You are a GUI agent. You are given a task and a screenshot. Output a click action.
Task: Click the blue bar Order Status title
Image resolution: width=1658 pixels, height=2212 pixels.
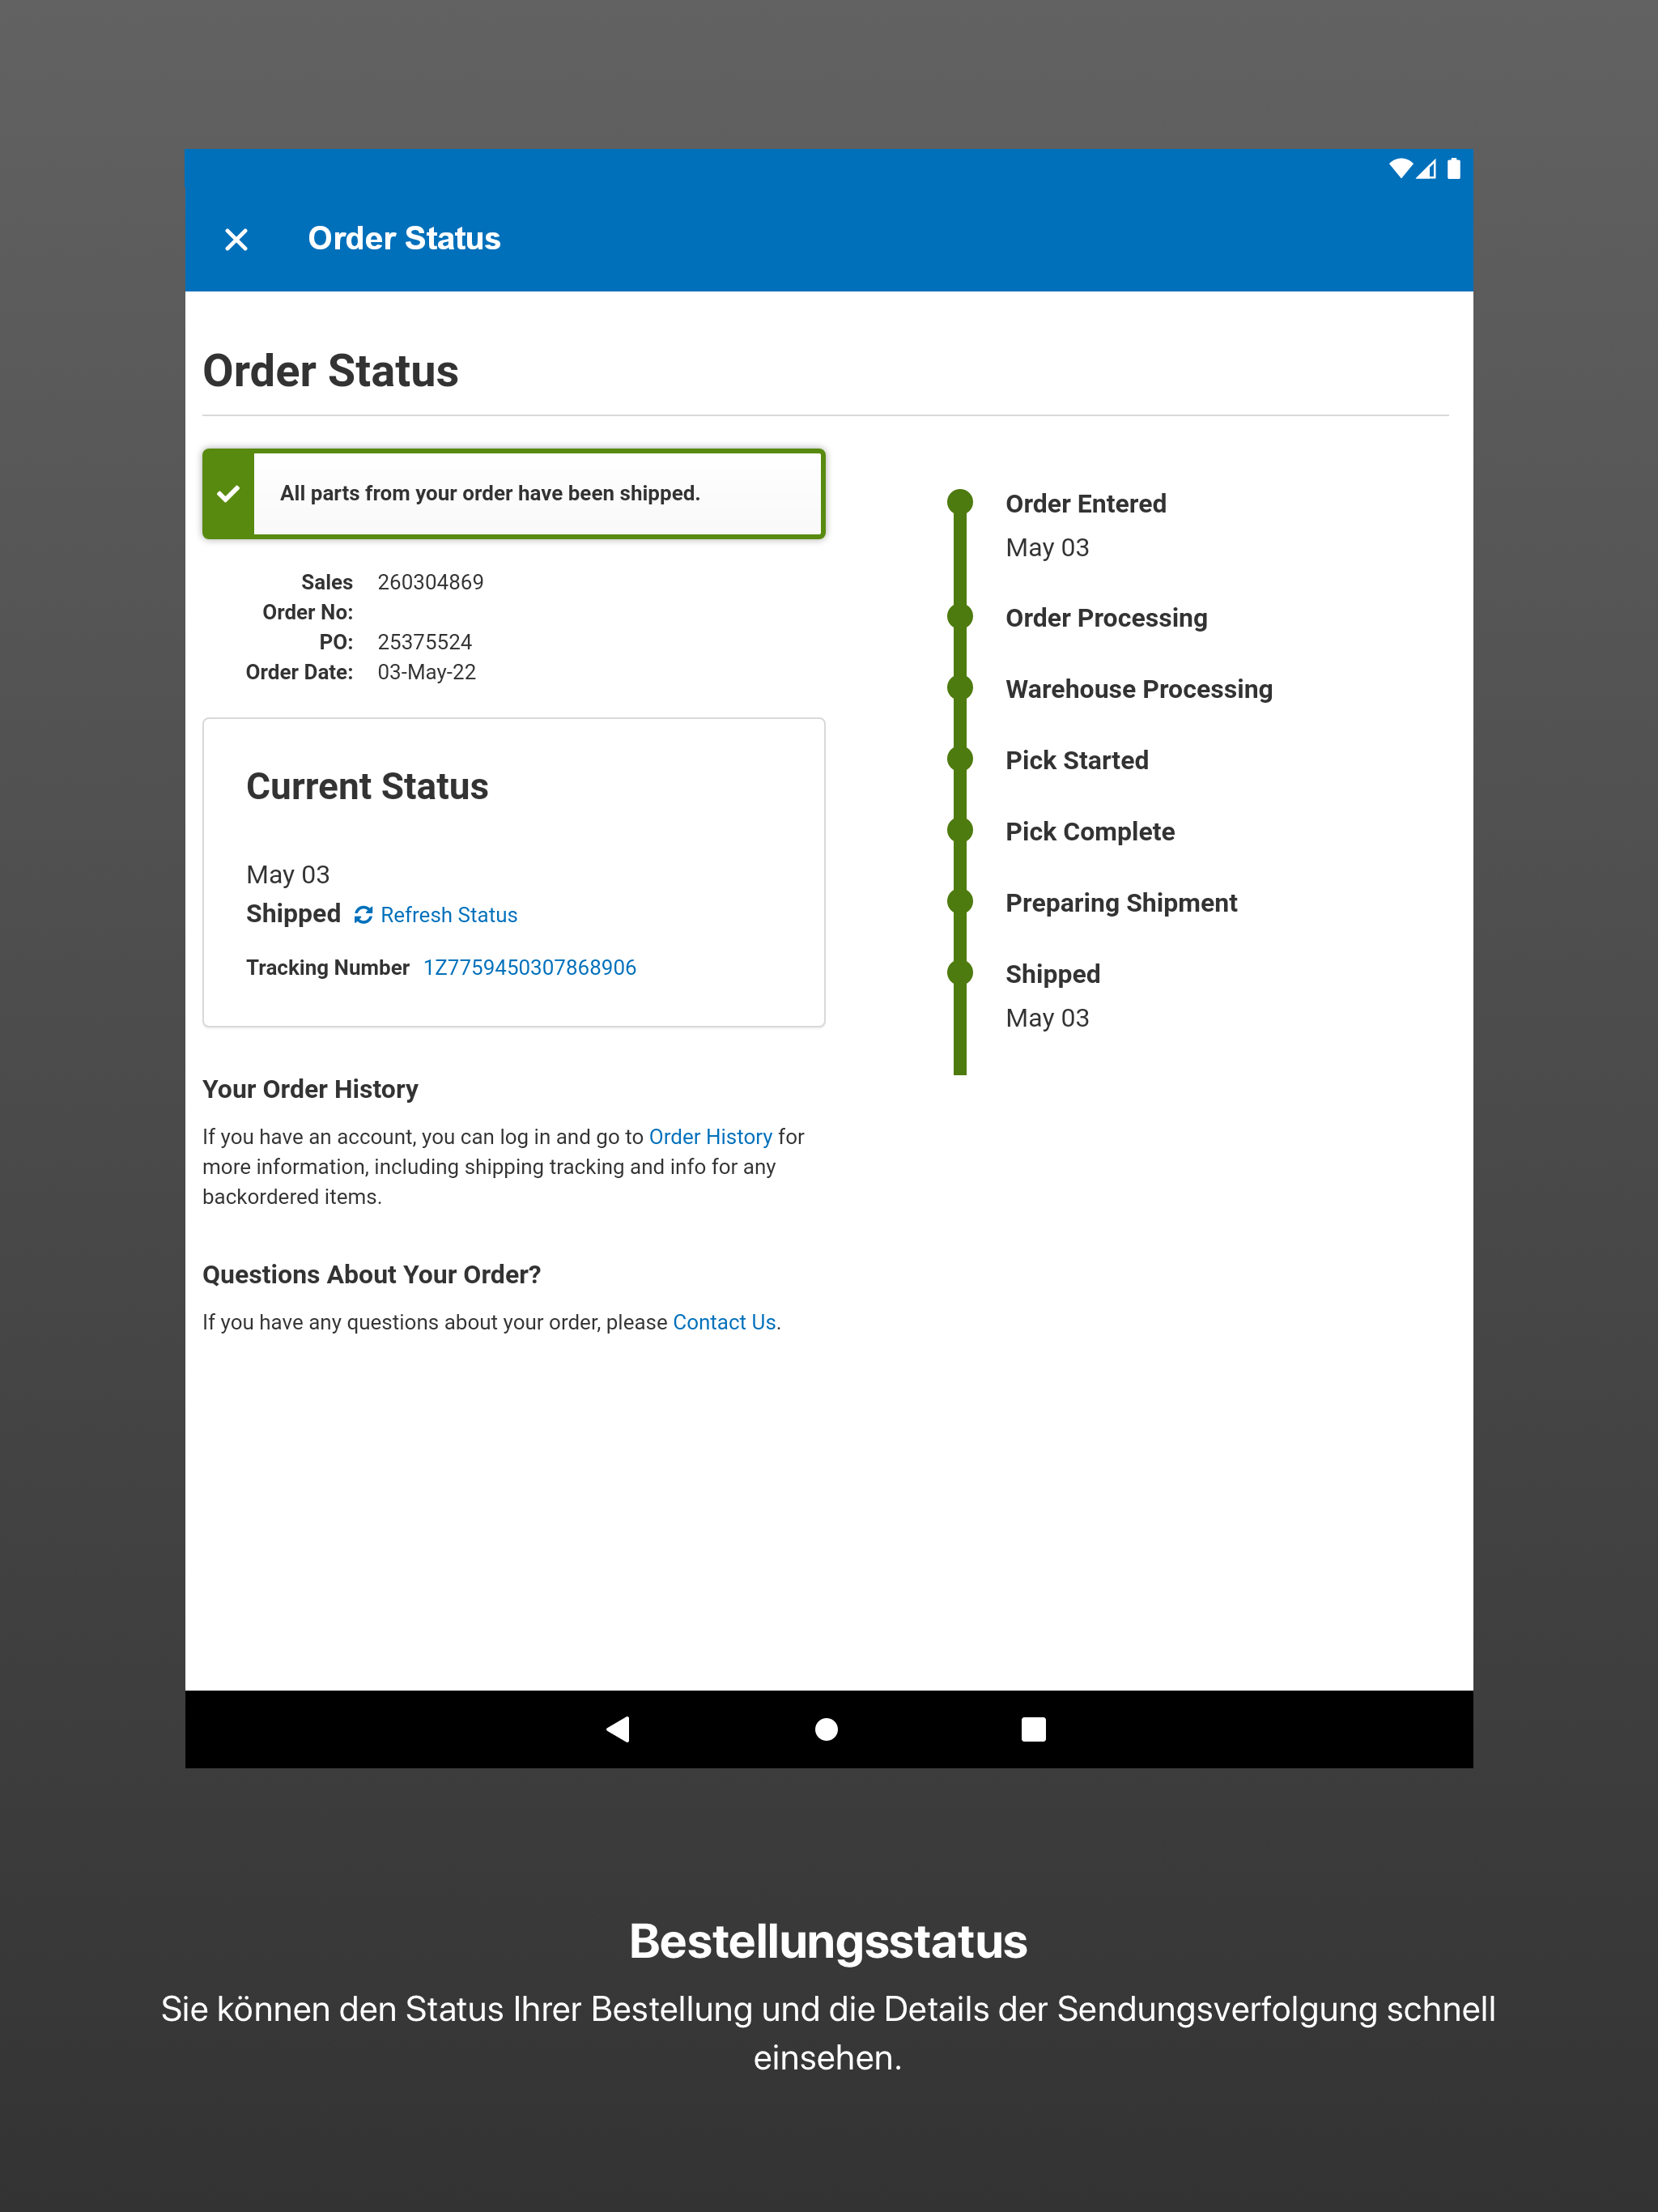(404, 239)
